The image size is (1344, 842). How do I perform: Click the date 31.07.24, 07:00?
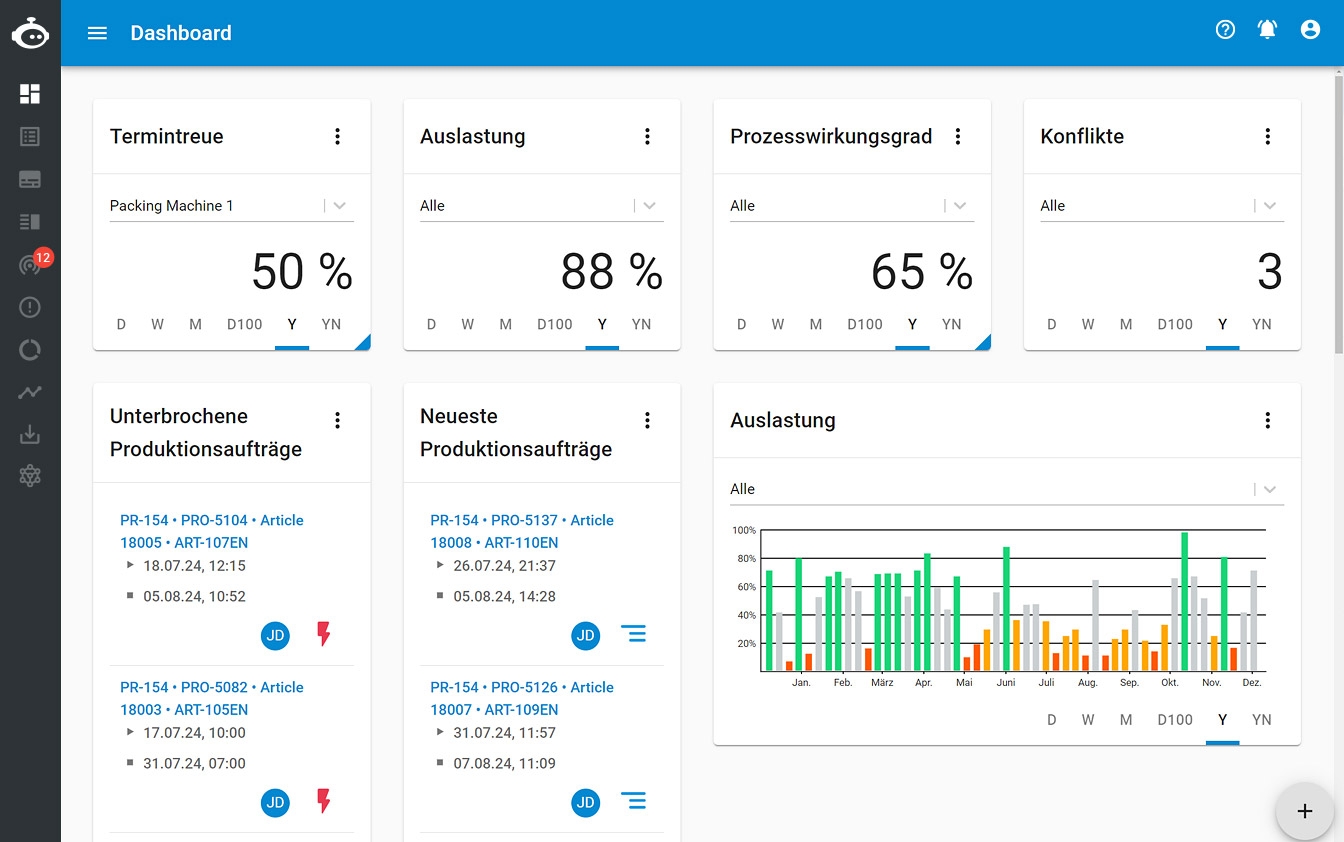[194, 764]
